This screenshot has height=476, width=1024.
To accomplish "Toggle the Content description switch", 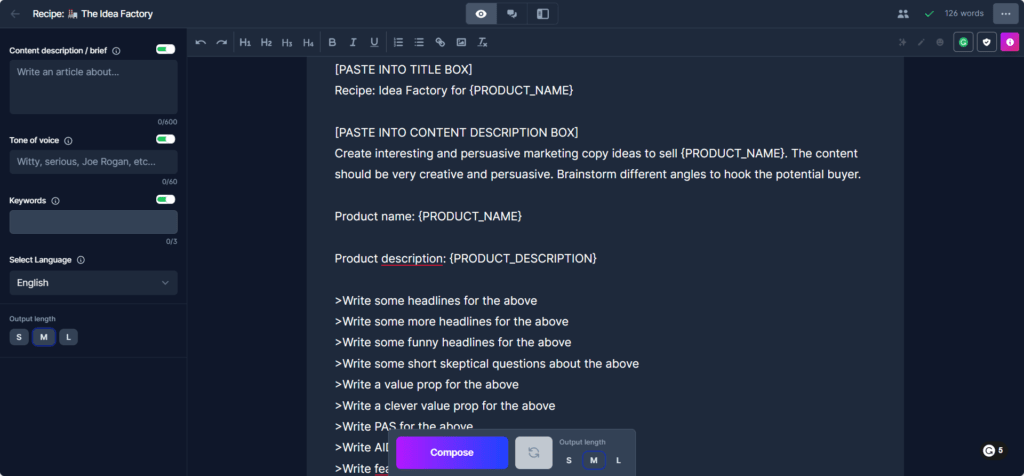I will pyautogui.click(x=165, y=49).
